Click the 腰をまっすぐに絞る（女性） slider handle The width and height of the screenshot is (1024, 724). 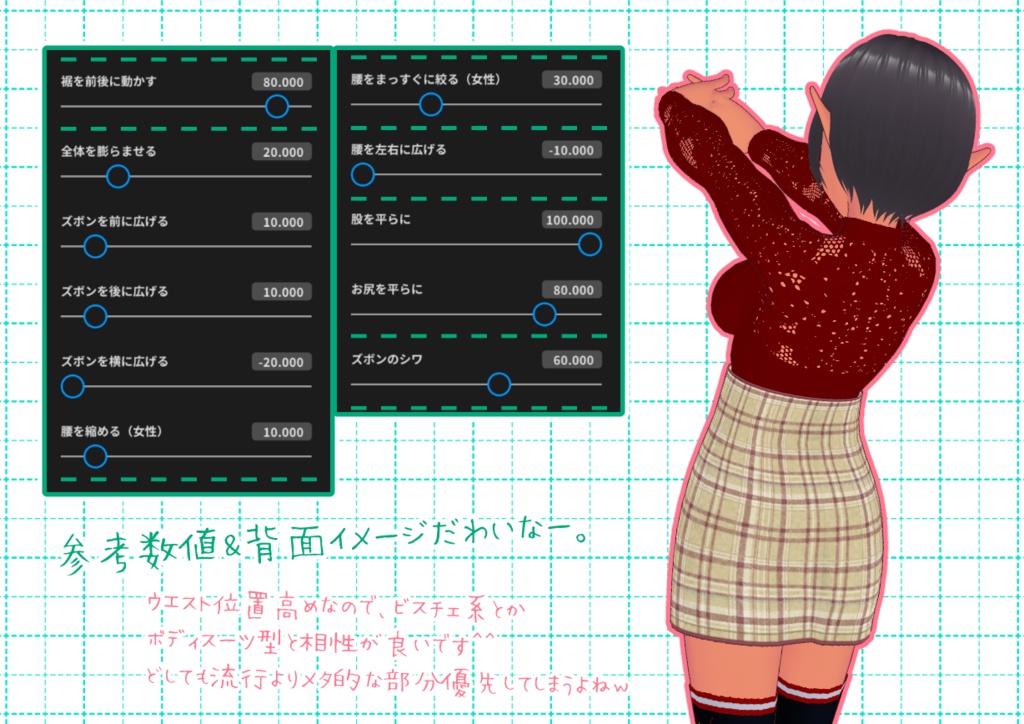(x=430, y=104)
